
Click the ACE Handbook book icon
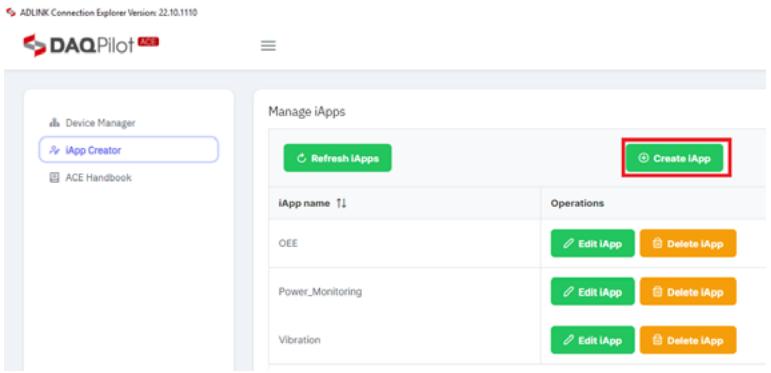pyautogui.click(x=54, y=178)
